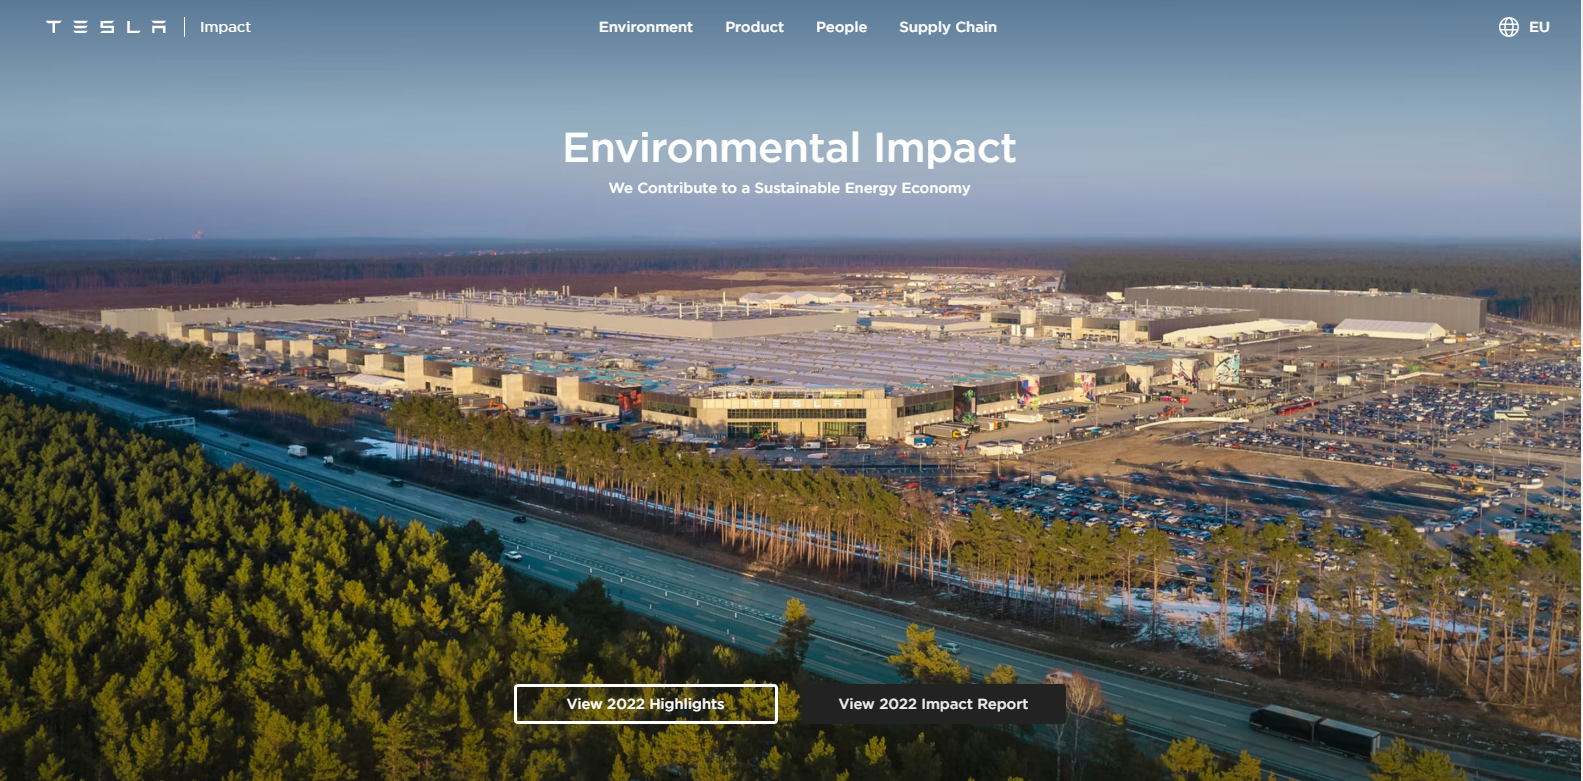Screen dimensions: 1583x781
Task: Click the white van on the highway
Action: click(x=297, y=451)
